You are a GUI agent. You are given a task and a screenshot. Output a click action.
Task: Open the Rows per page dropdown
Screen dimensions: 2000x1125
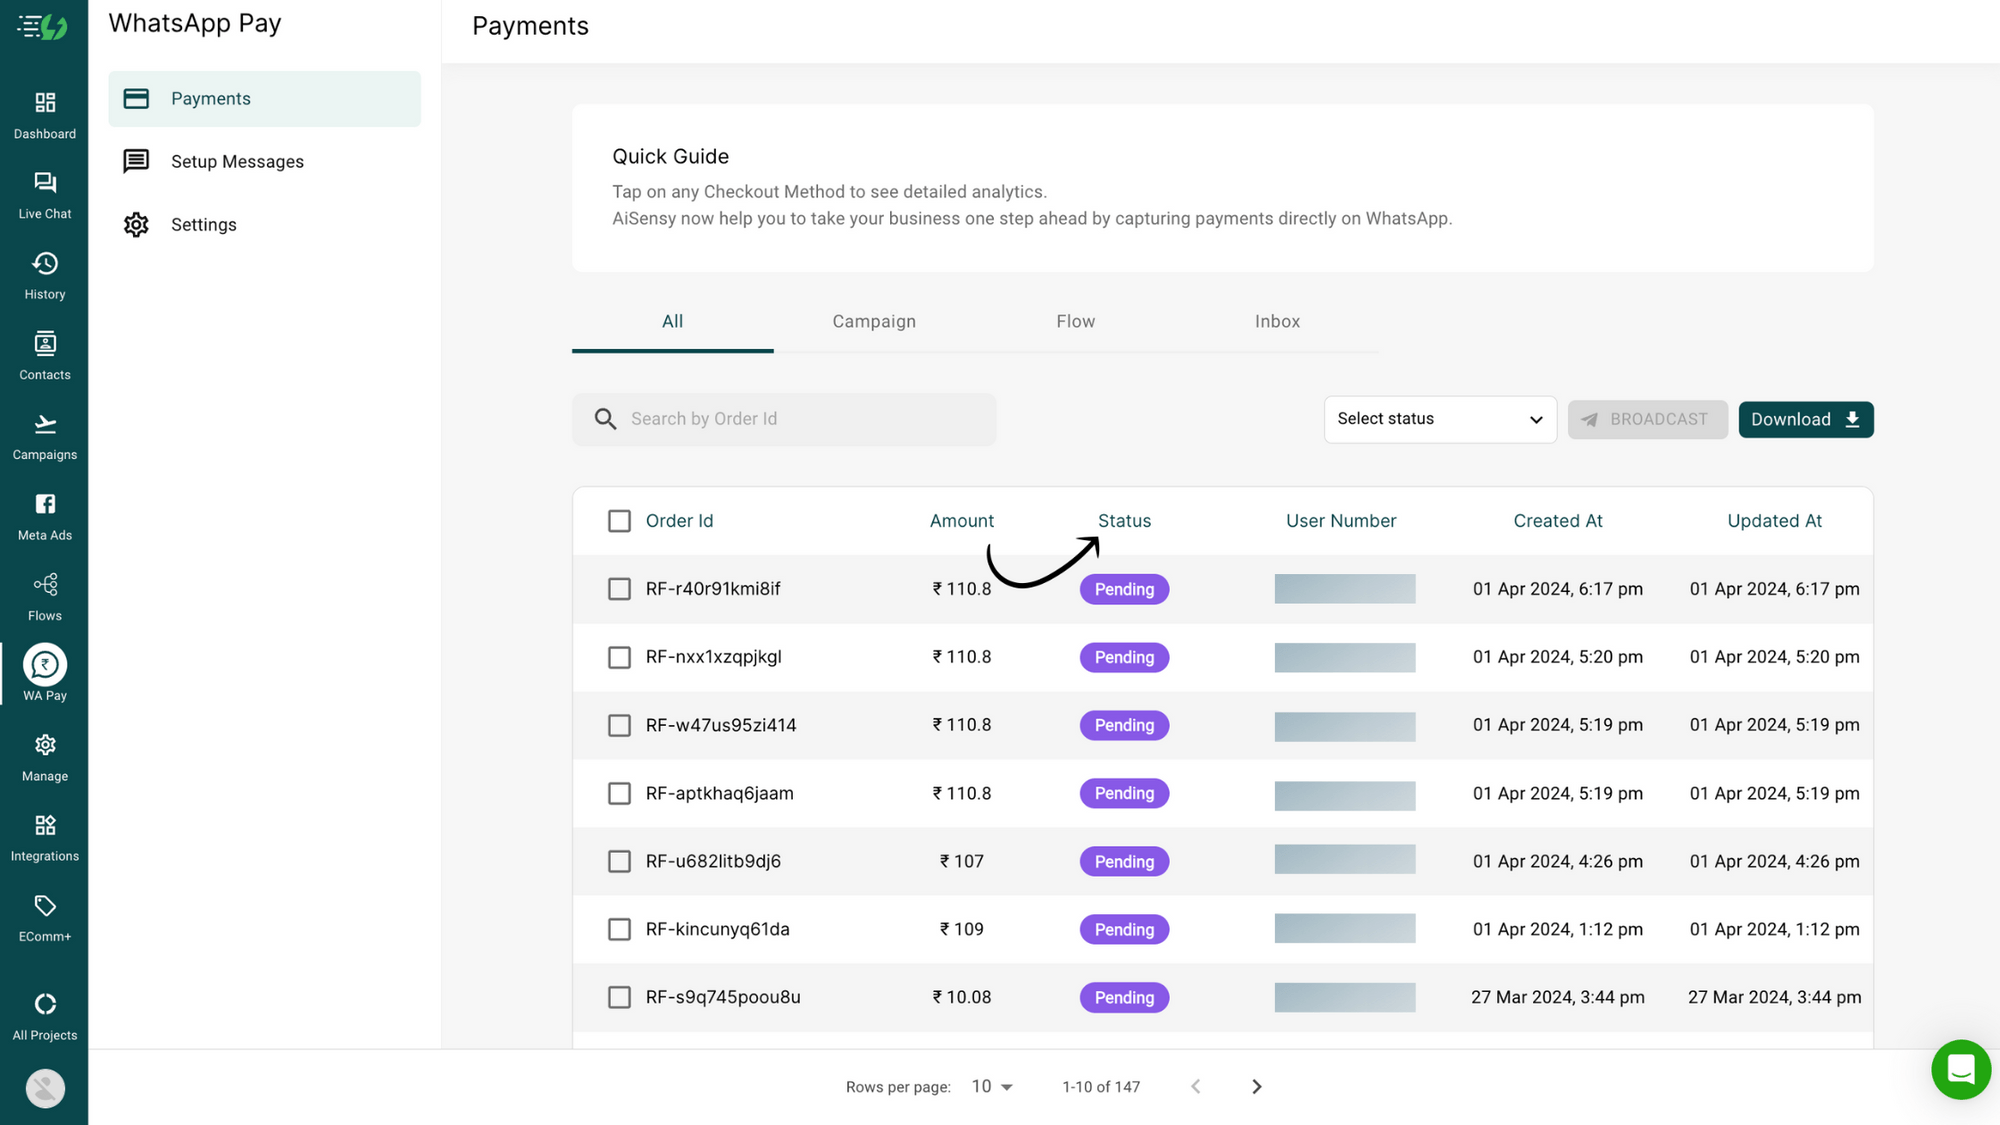click(990, 1086)
